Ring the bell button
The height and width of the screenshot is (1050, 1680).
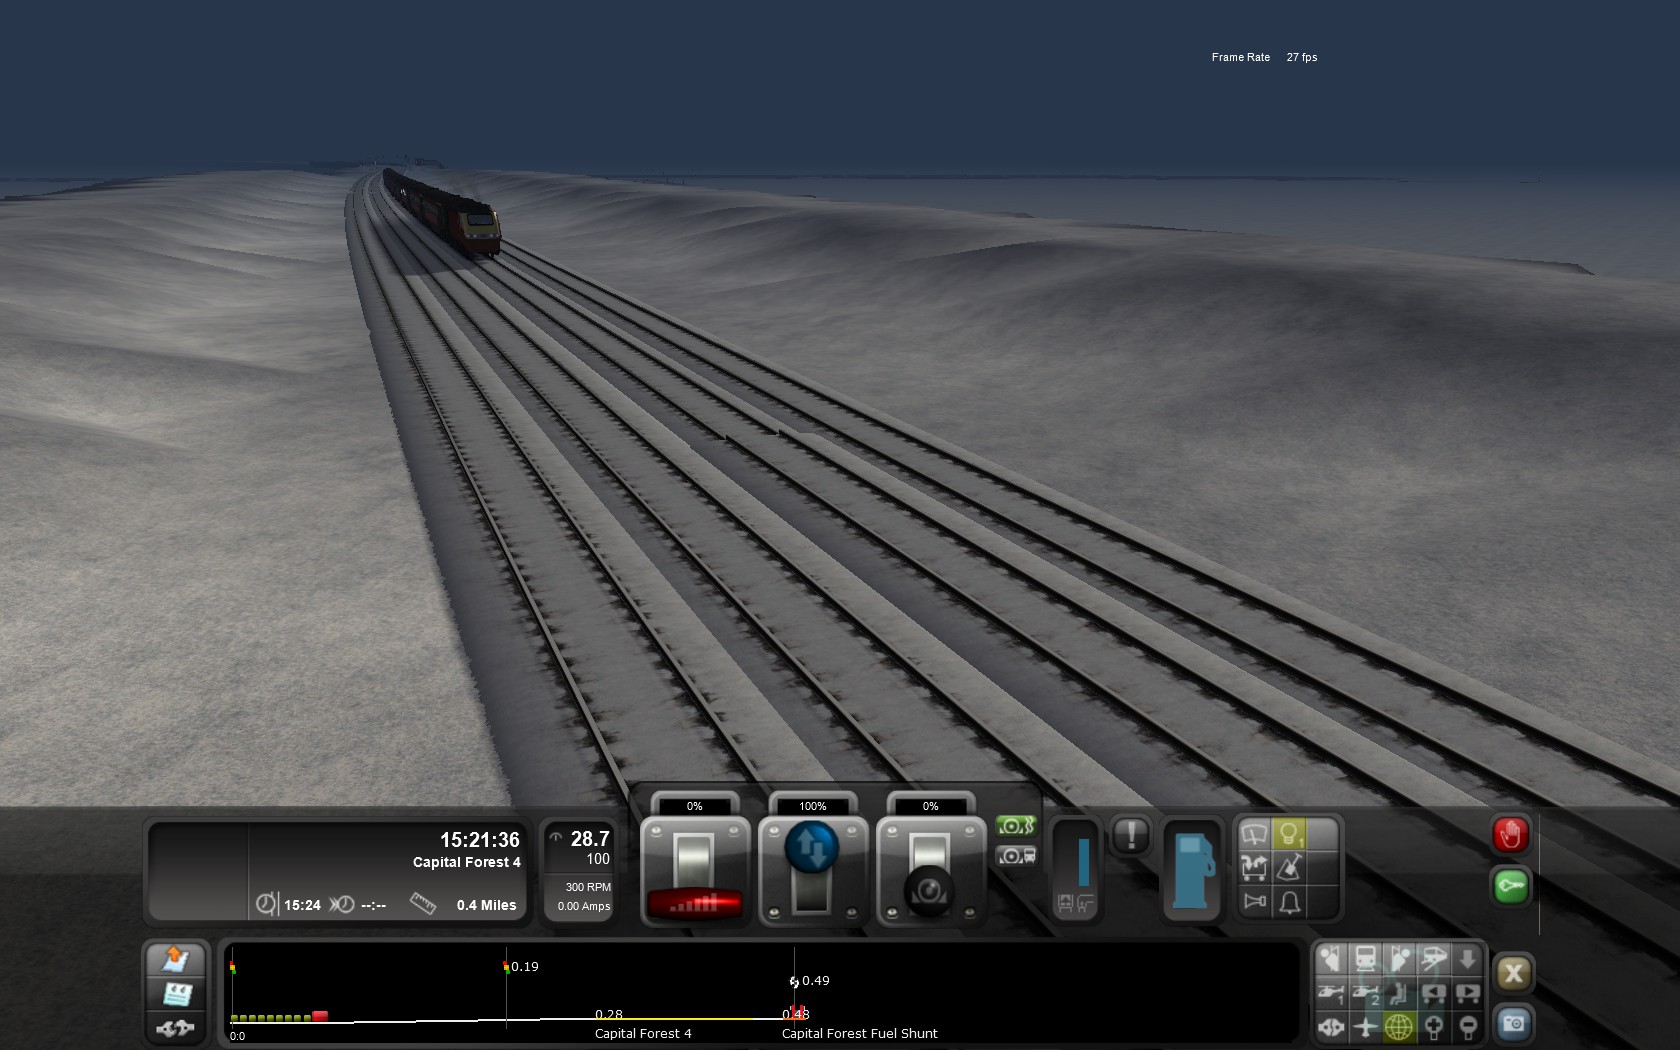(1289, 901)
